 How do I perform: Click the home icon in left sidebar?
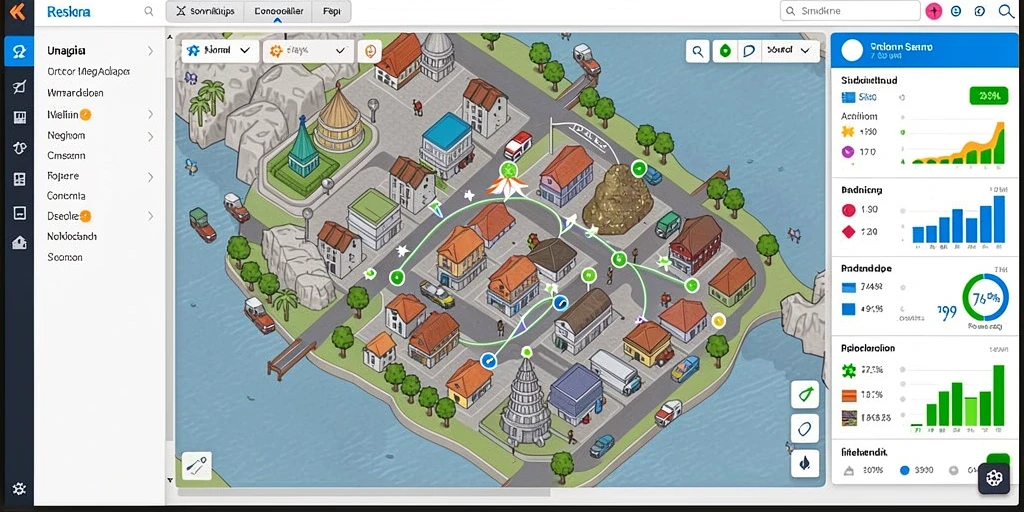click(x=19, y=243)
